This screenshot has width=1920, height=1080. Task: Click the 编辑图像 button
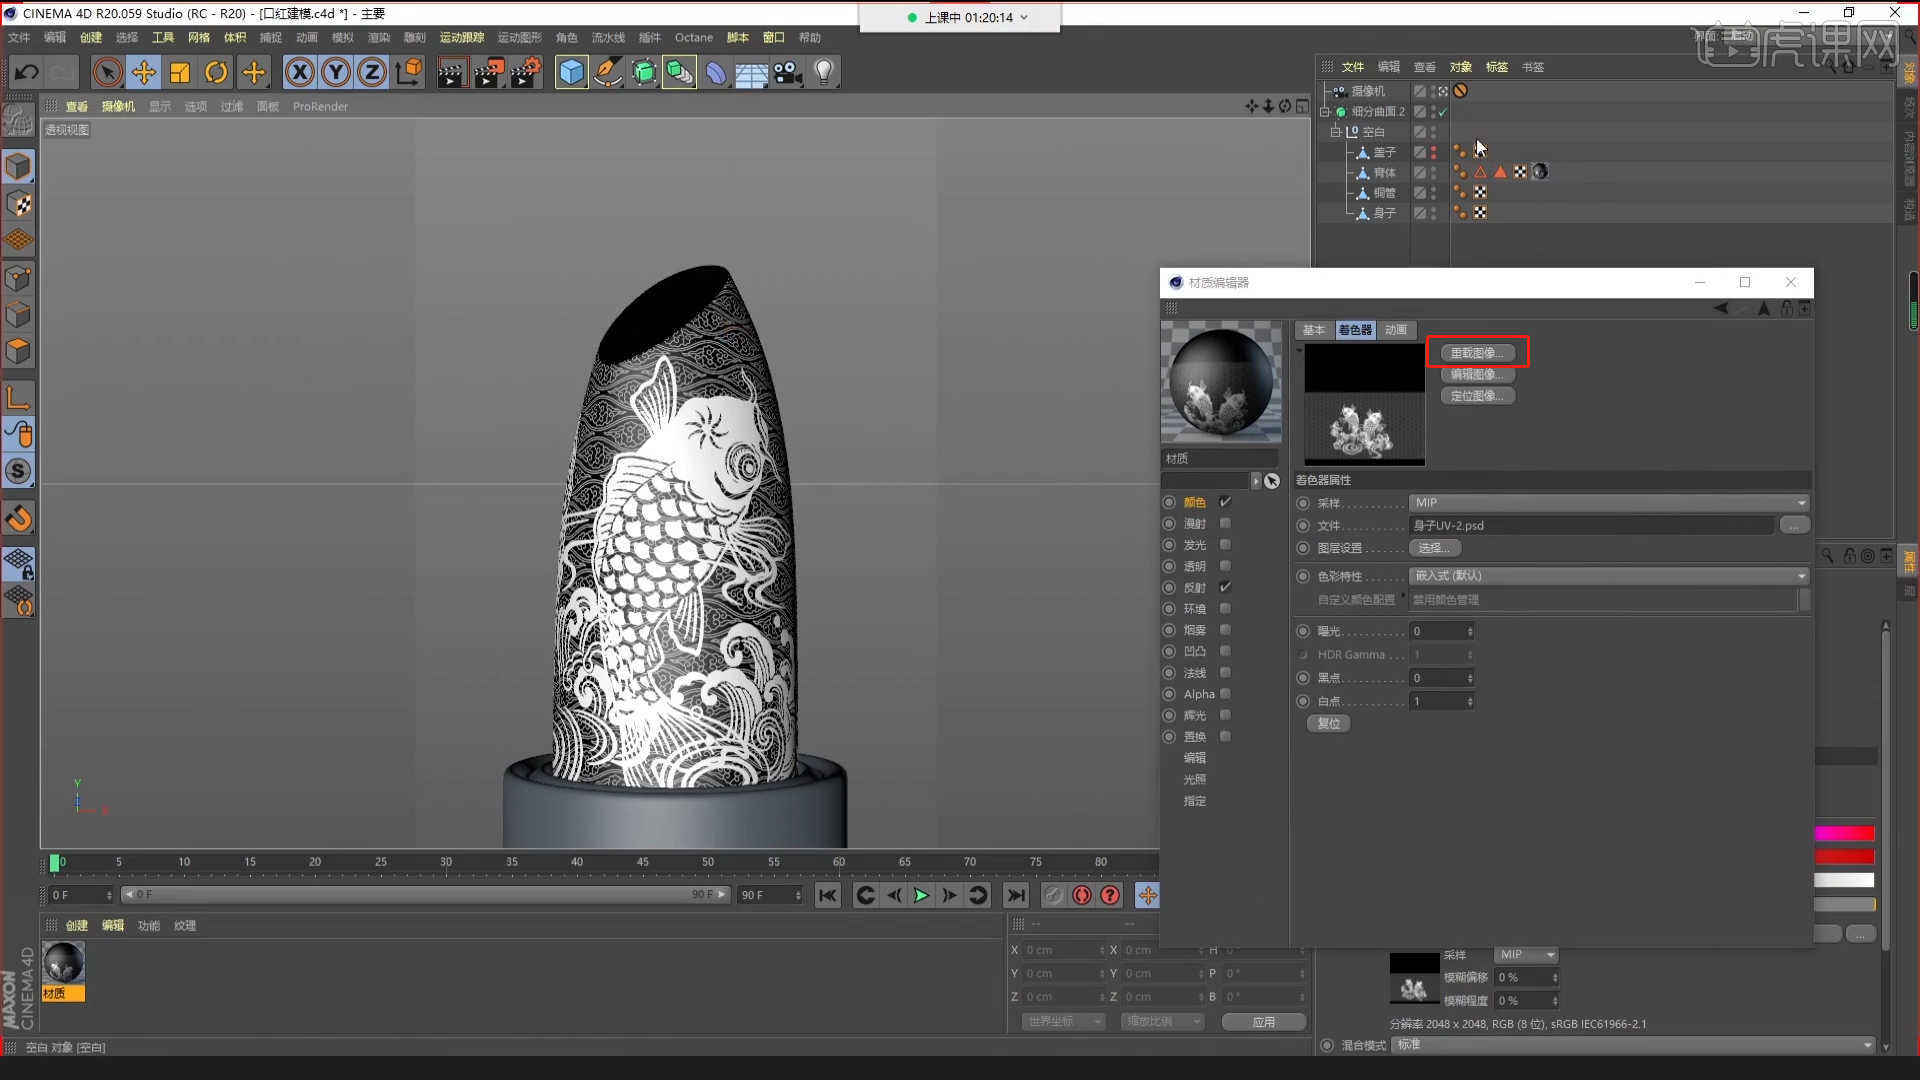click(1477, 374)
